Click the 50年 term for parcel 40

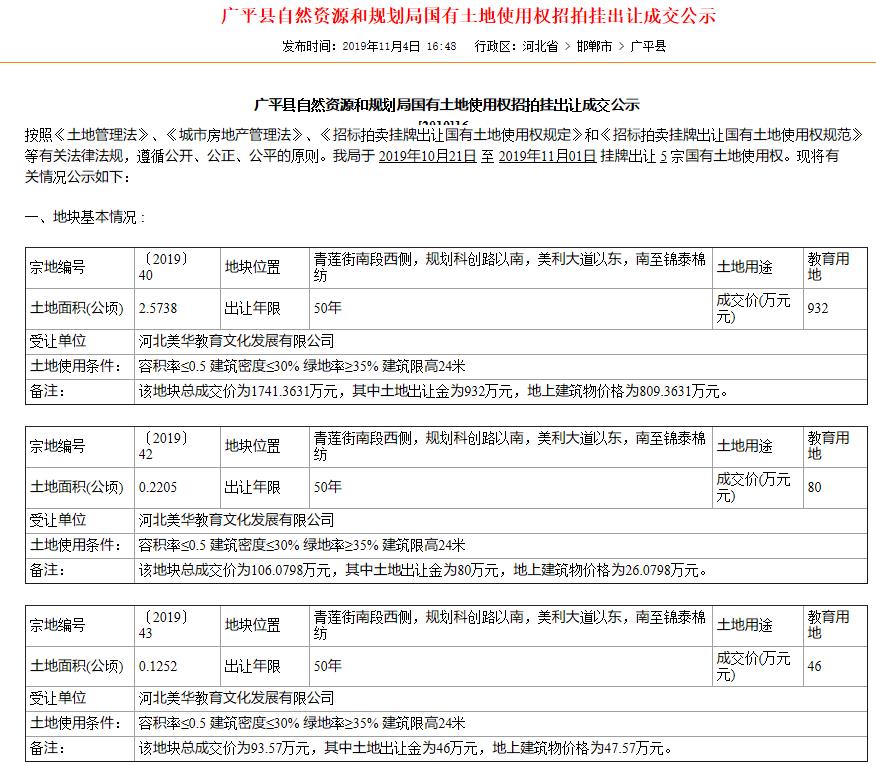(327, 308)
